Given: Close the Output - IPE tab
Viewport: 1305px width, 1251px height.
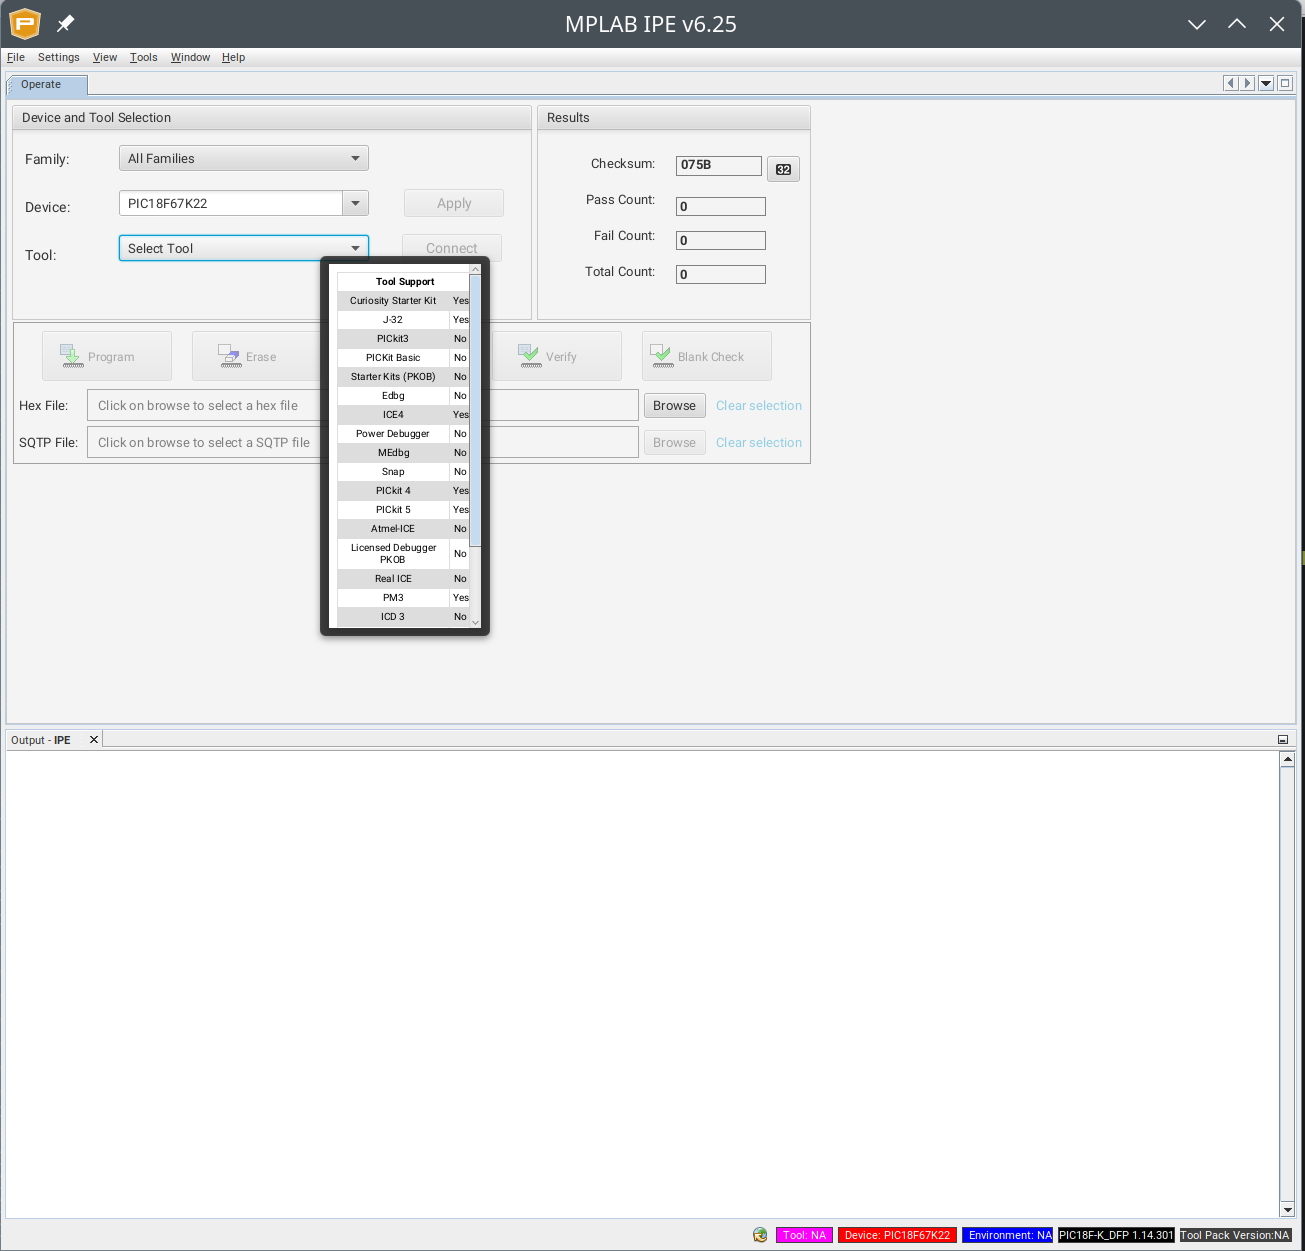Looking at the screenshot, I should click(x=94, y=740).
